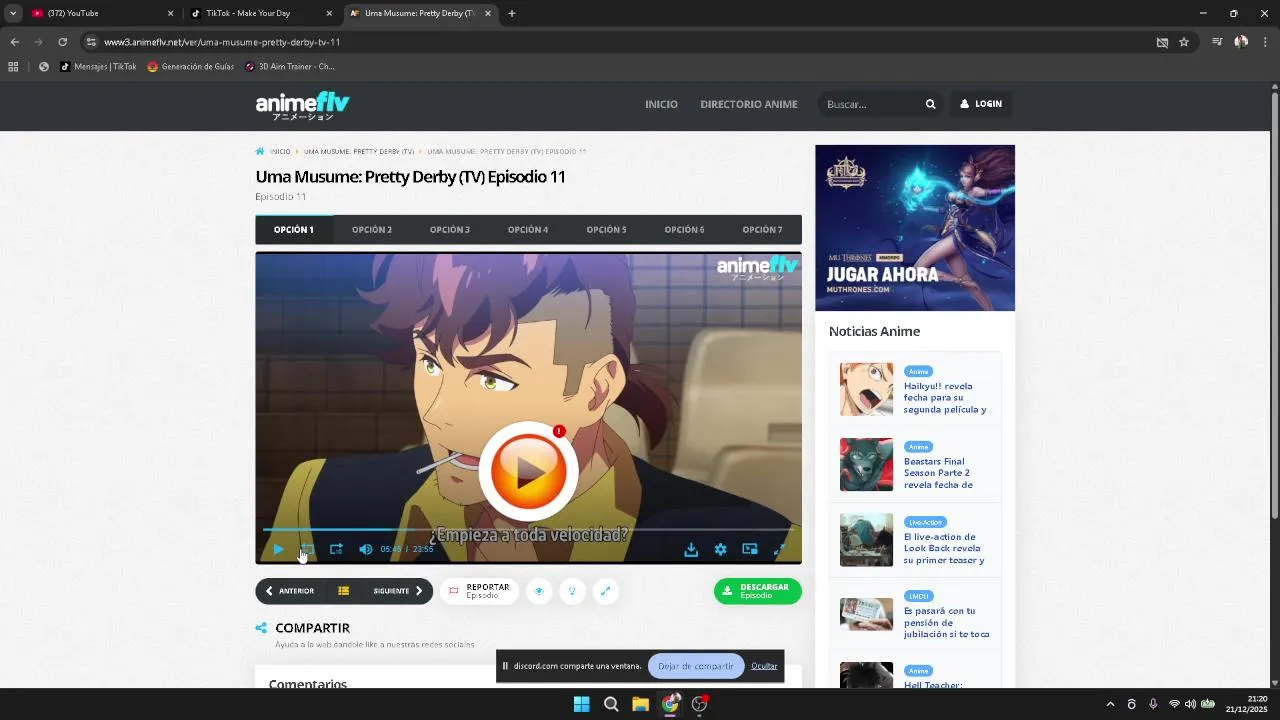Open Directorio Anime nav link
The height and width of the screenshot is (720, 1280).
(x=749, y=104)
